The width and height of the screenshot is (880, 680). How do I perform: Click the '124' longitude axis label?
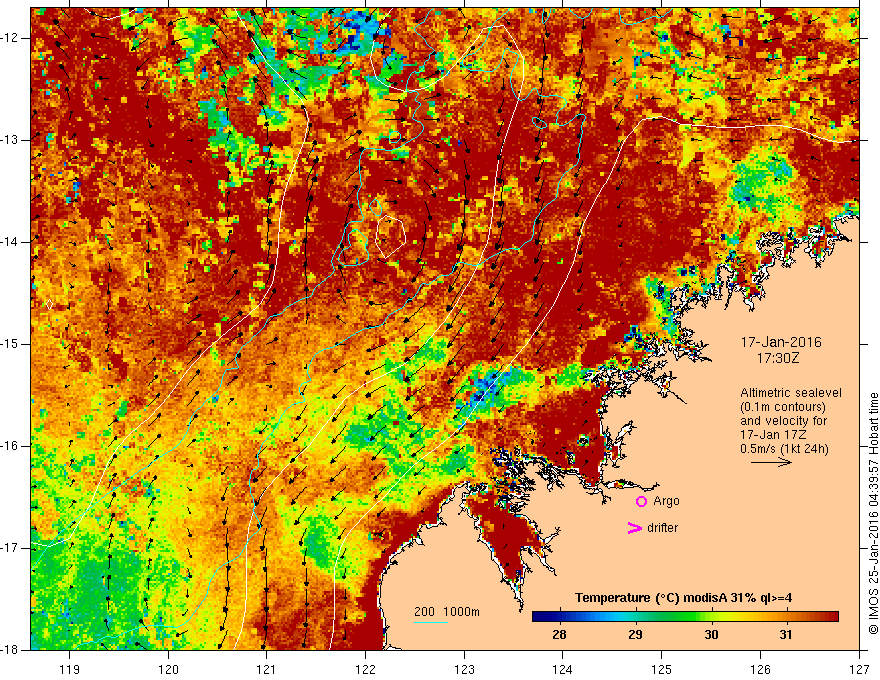click(x=563, y=669)
